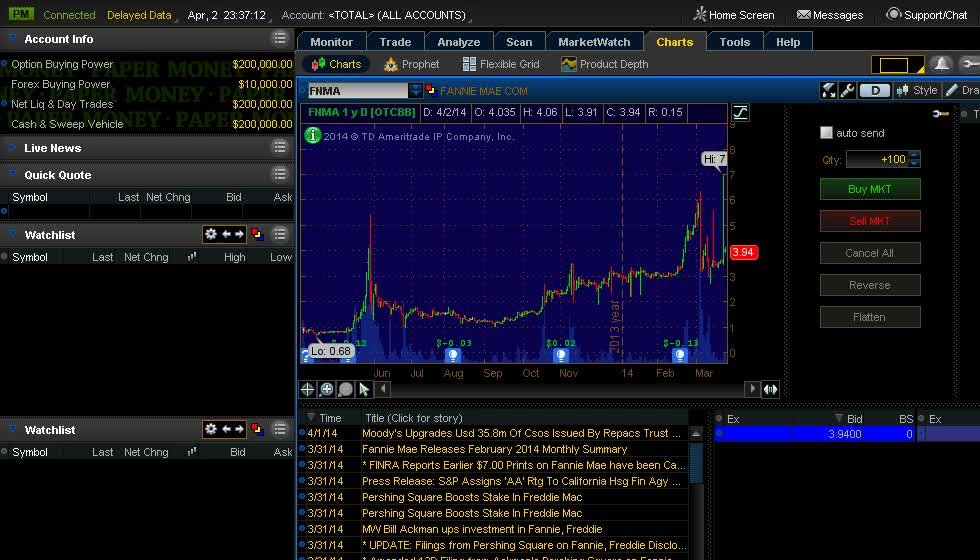The height and width of the screenshot is (560, 980).
Task: Open the Style dropdown on chart toolbar
Action: [x=916, y=91]
